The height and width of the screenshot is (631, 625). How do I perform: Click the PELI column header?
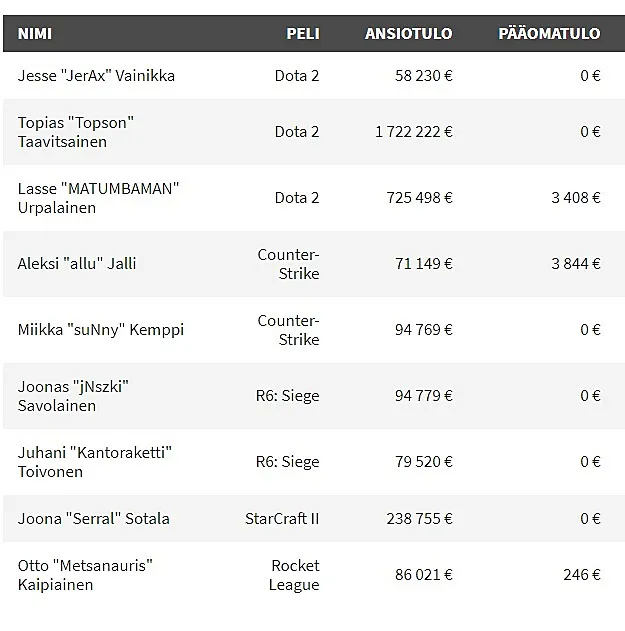click(x=303, y=33)
